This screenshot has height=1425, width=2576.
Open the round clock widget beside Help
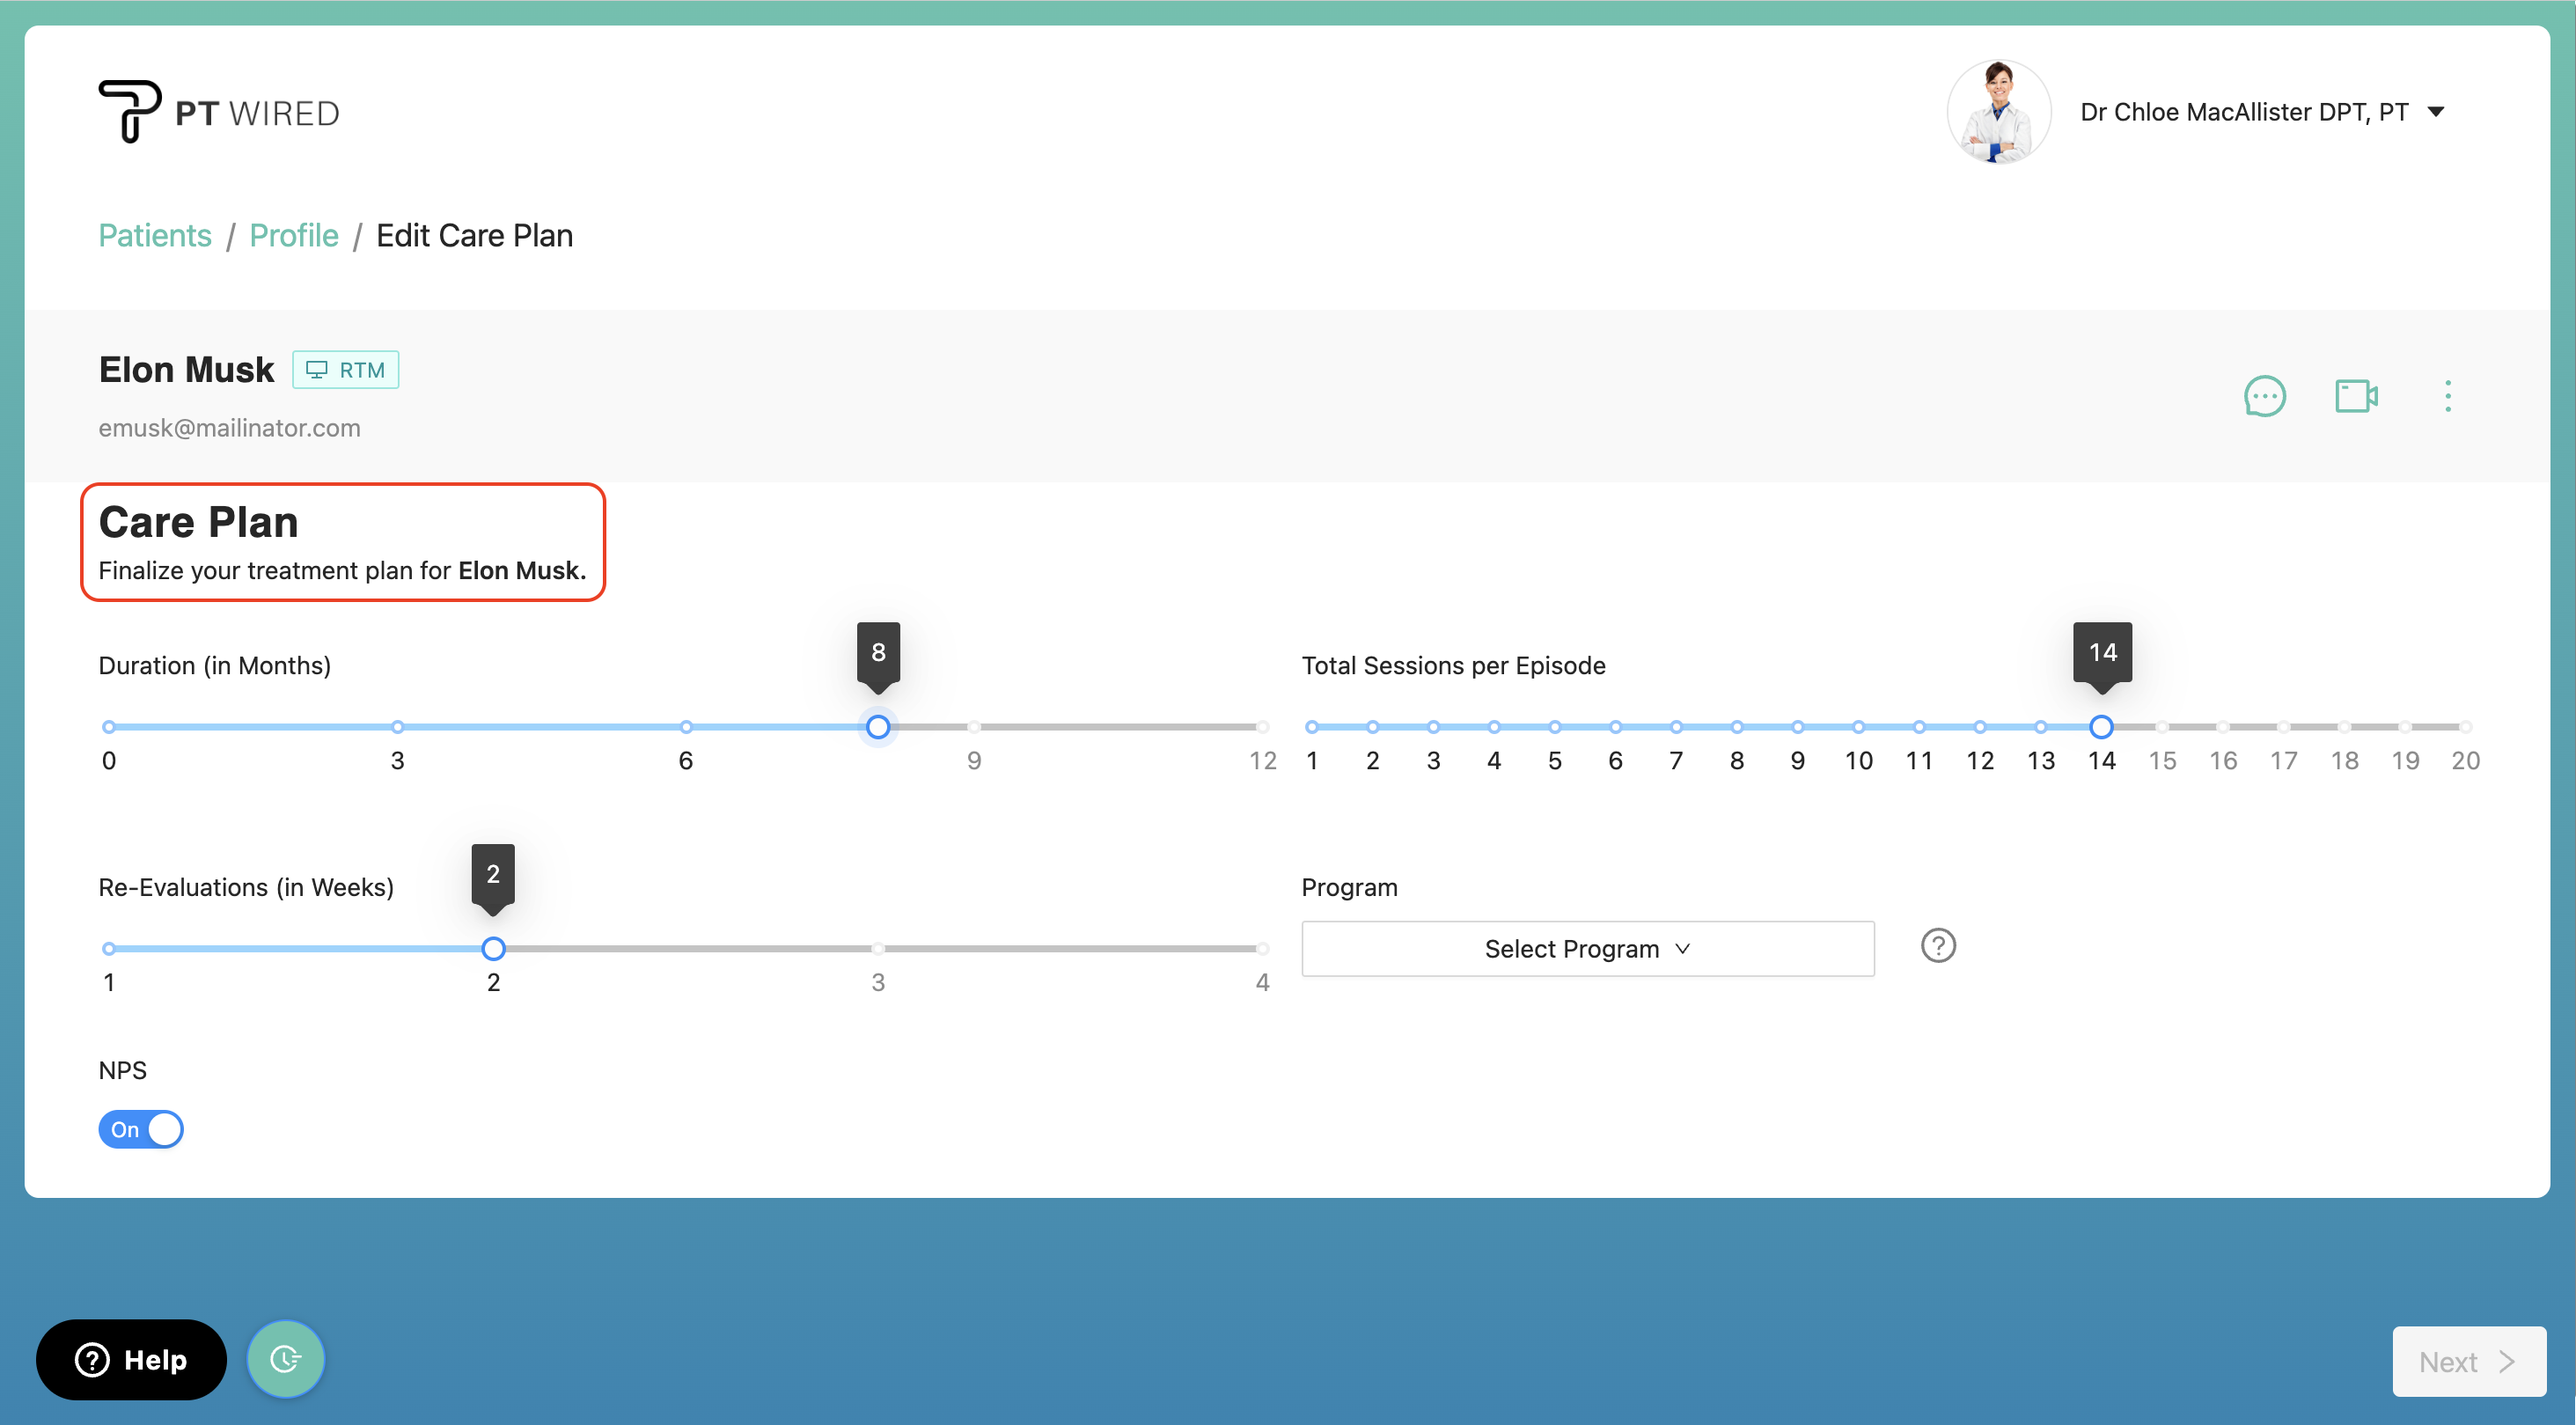[285, 1359]
